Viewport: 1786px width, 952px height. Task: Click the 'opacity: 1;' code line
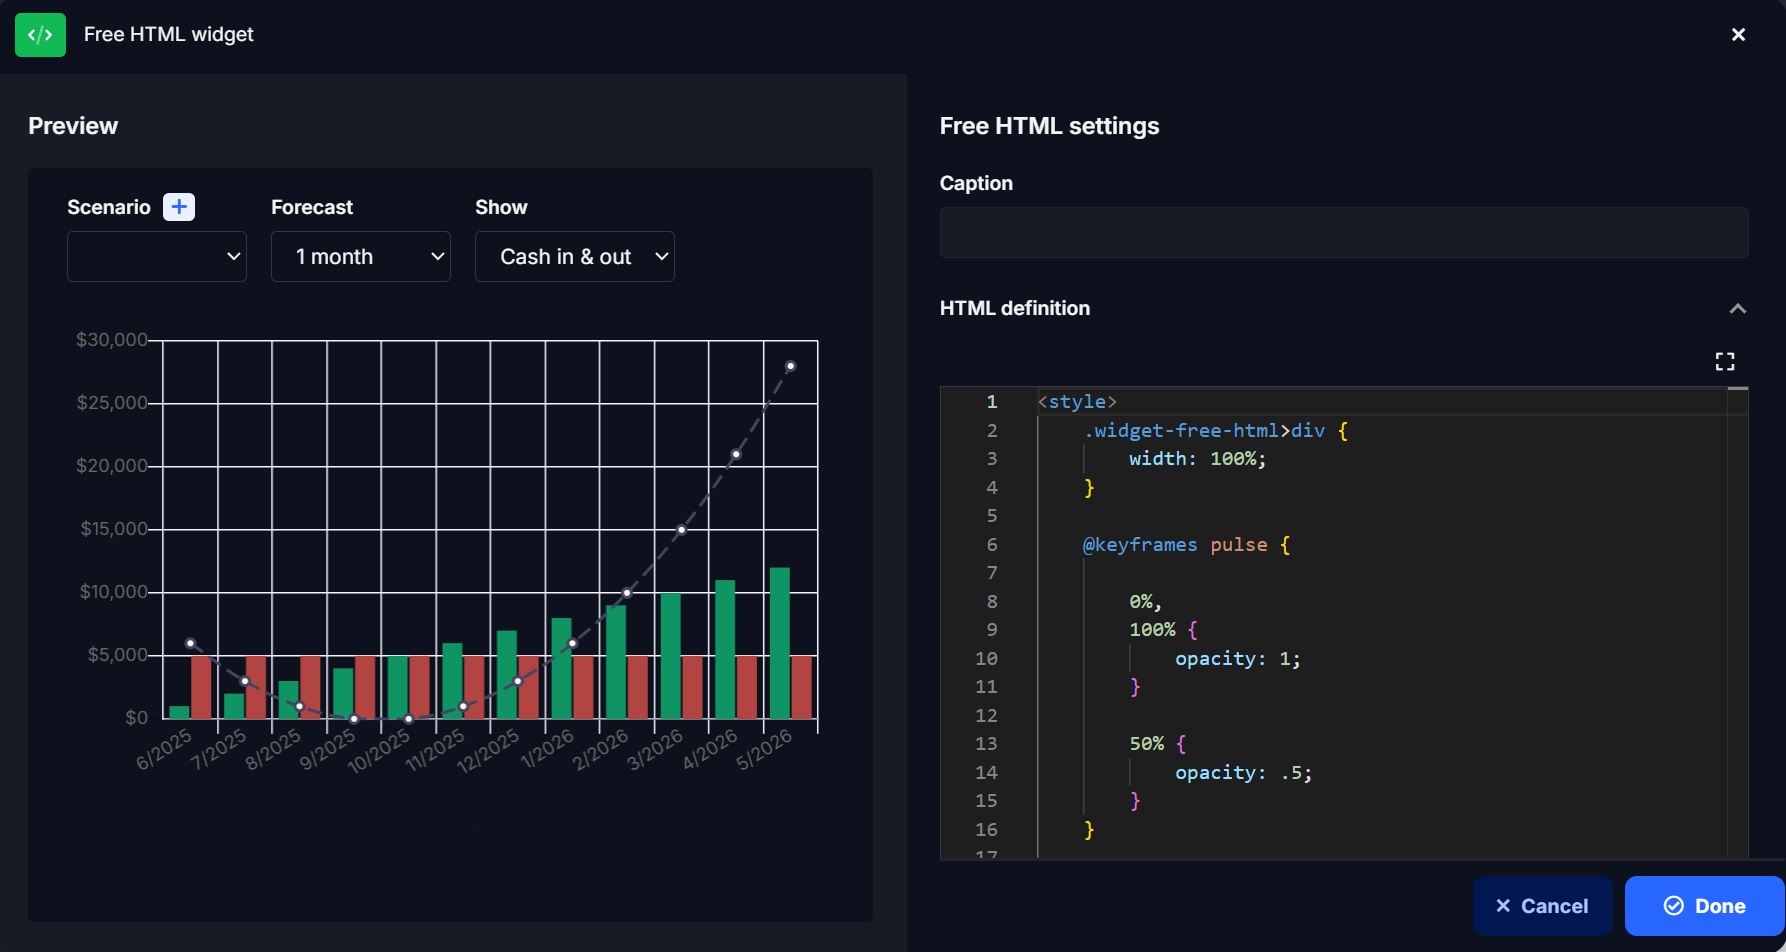[x=1238, y=659]
